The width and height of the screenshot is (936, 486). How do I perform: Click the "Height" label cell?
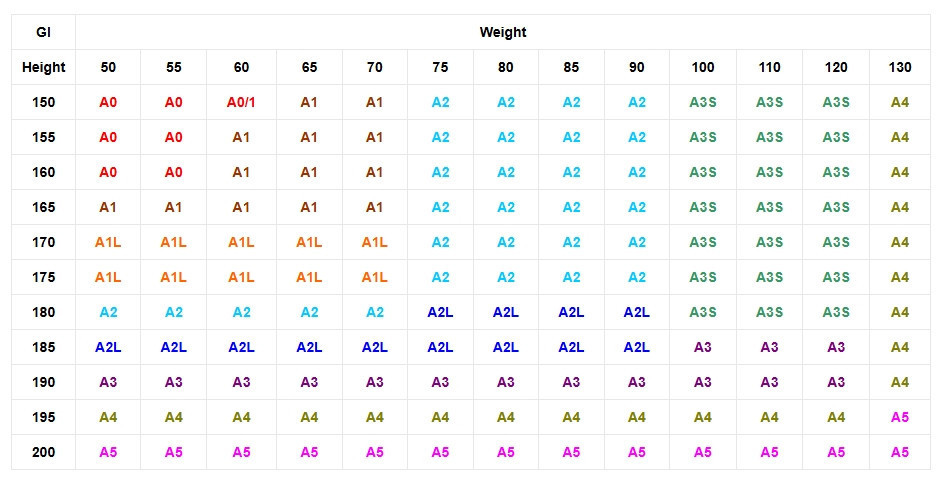pos(43,67)
